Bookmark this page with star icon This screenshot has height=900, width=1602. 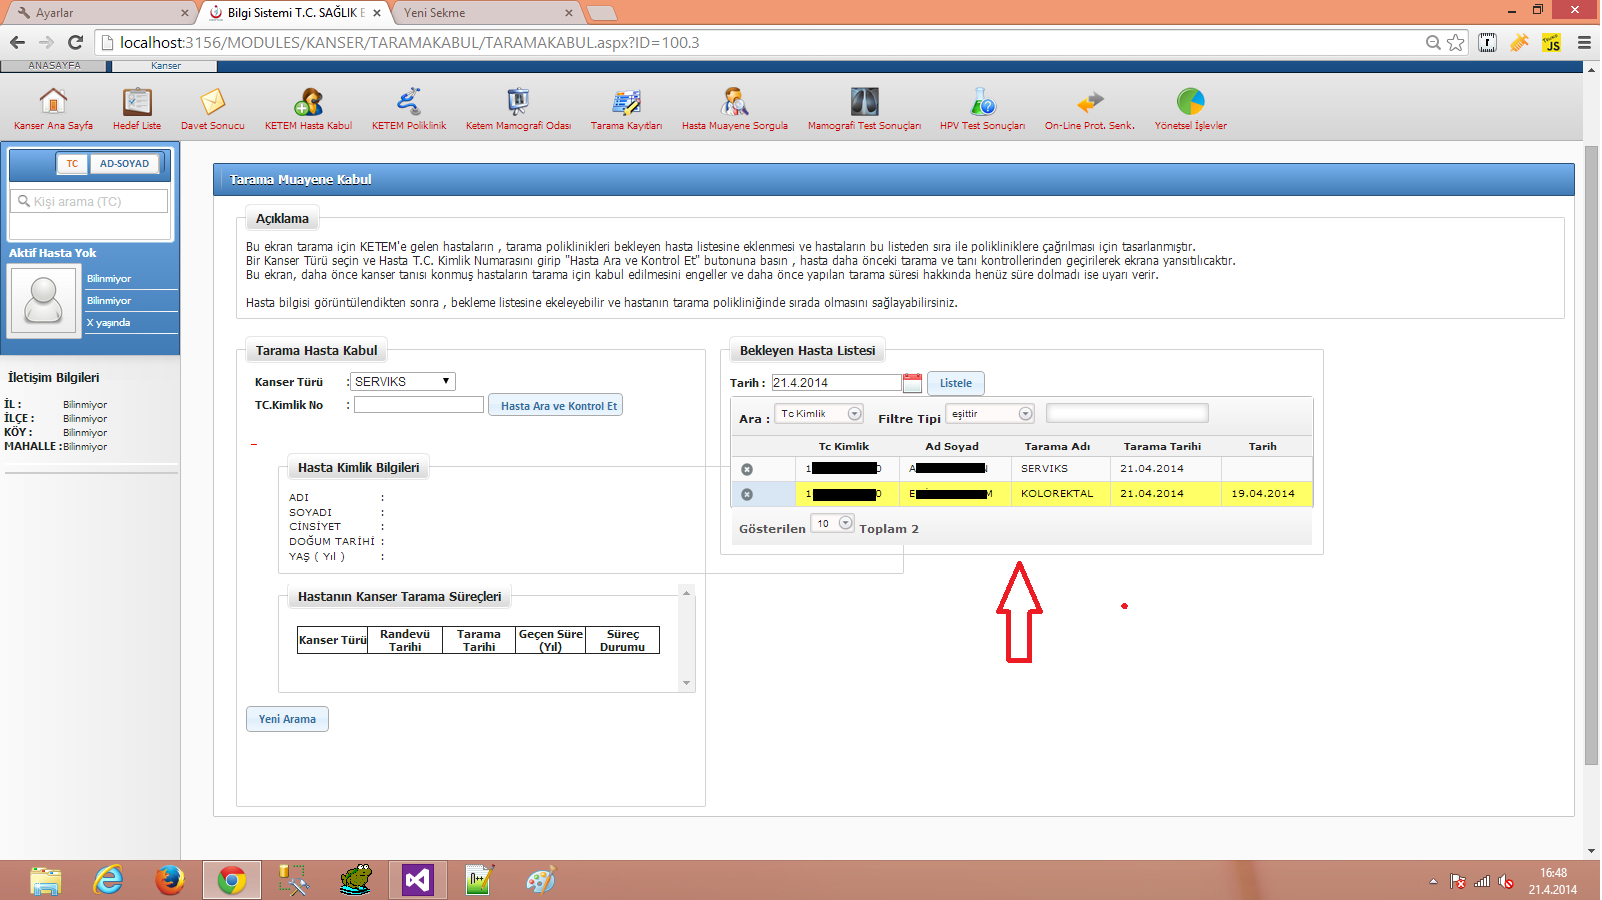1456,42
